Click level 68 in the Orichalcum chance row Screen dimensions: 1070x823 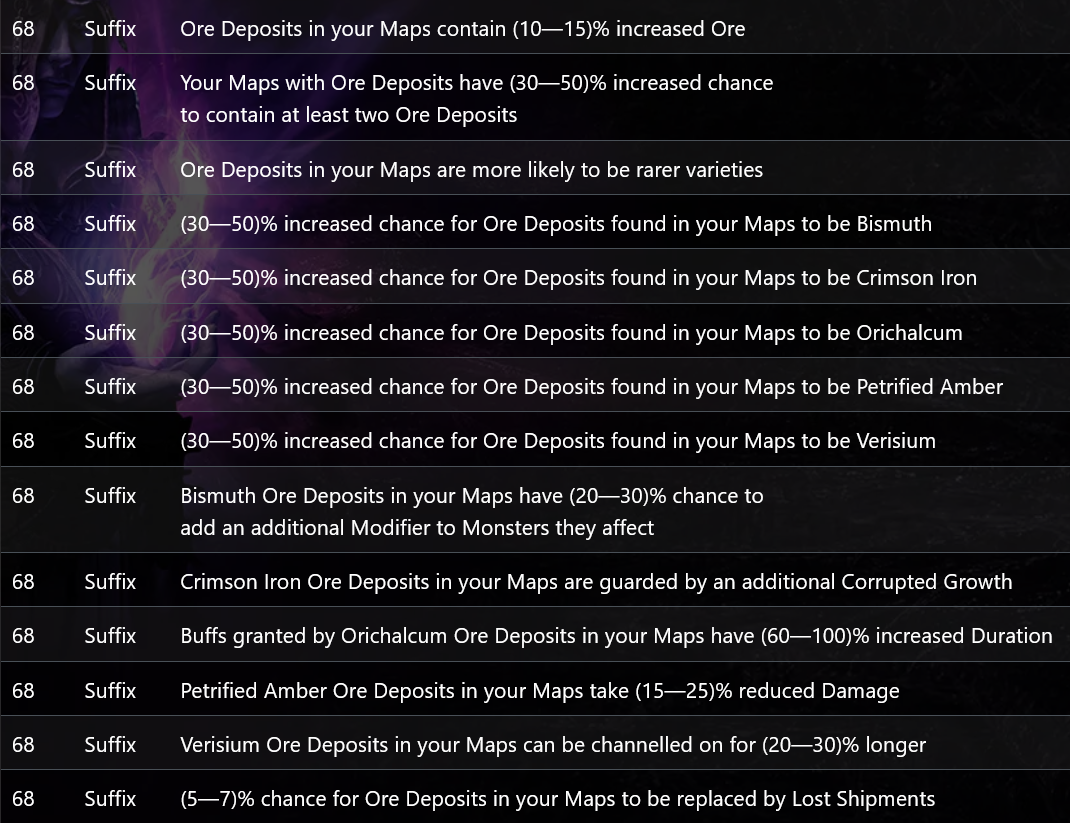[23, 332]
